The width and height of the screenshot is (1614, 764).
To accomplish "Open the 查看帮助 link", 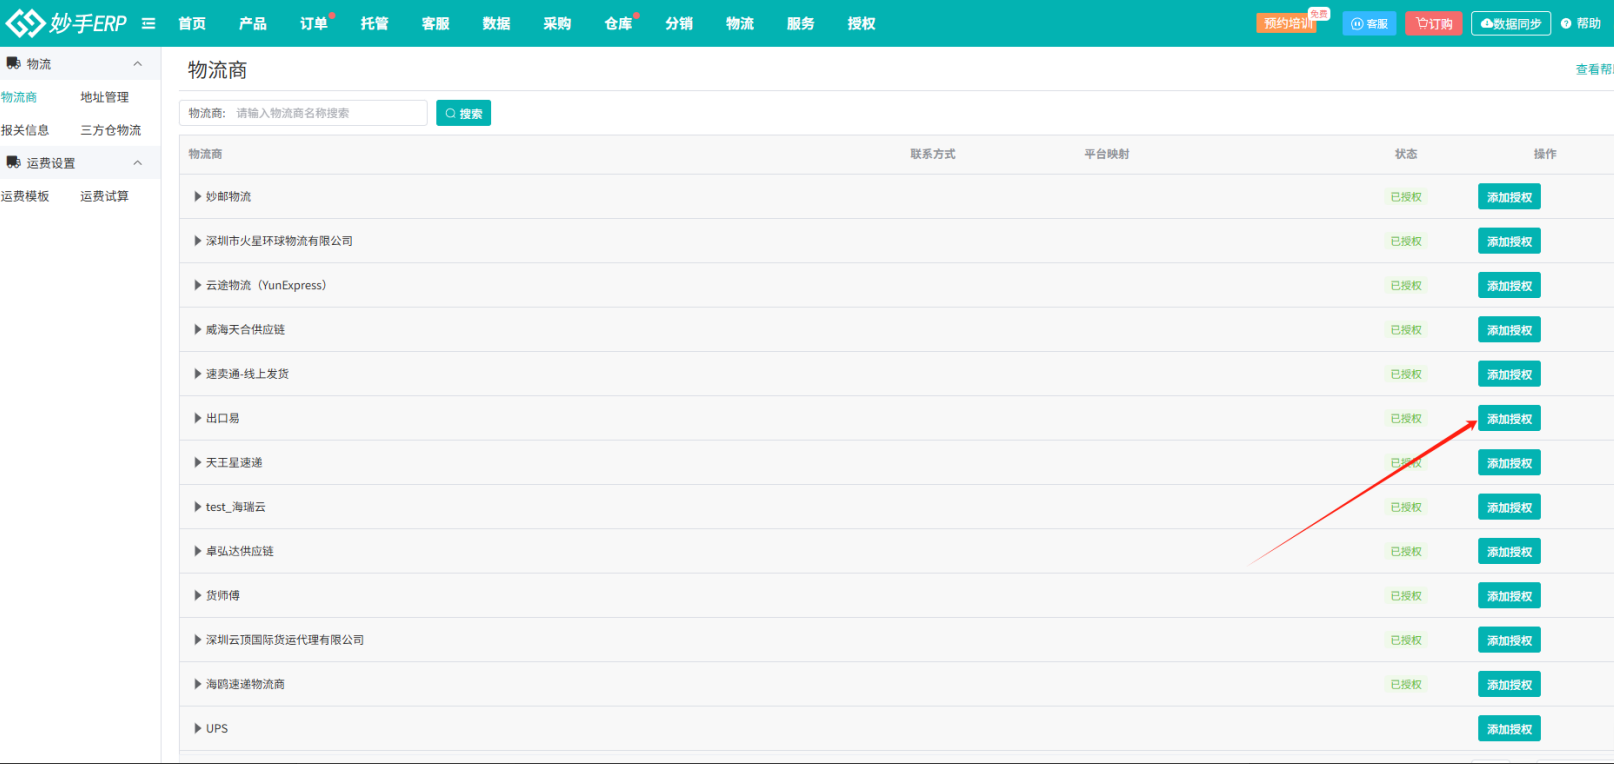I will click(x=1595, y=69).
